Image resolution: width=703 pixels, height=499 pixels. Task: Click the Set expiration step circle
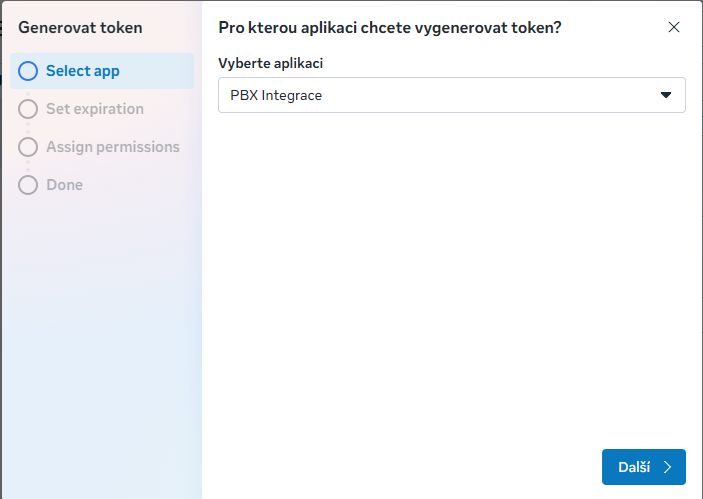pos(28,109)
